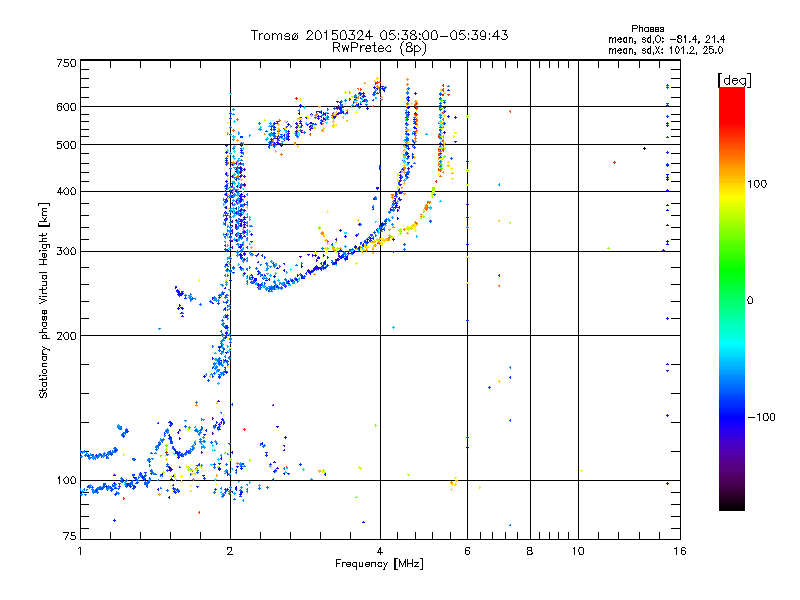Click the x-axis tick label '8'
This screenshot has height=600, width=800.
click(x=530, y=551)
